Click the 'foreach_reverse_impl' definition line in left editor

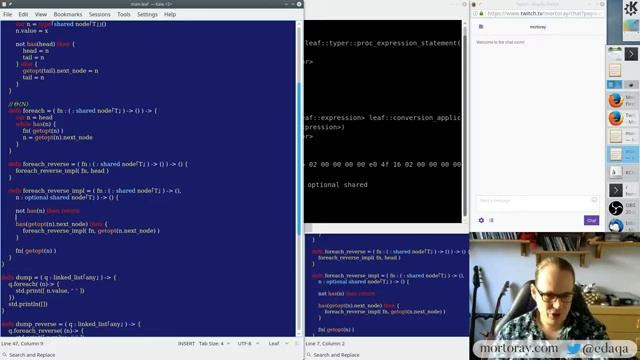click(x=94, y=191)
